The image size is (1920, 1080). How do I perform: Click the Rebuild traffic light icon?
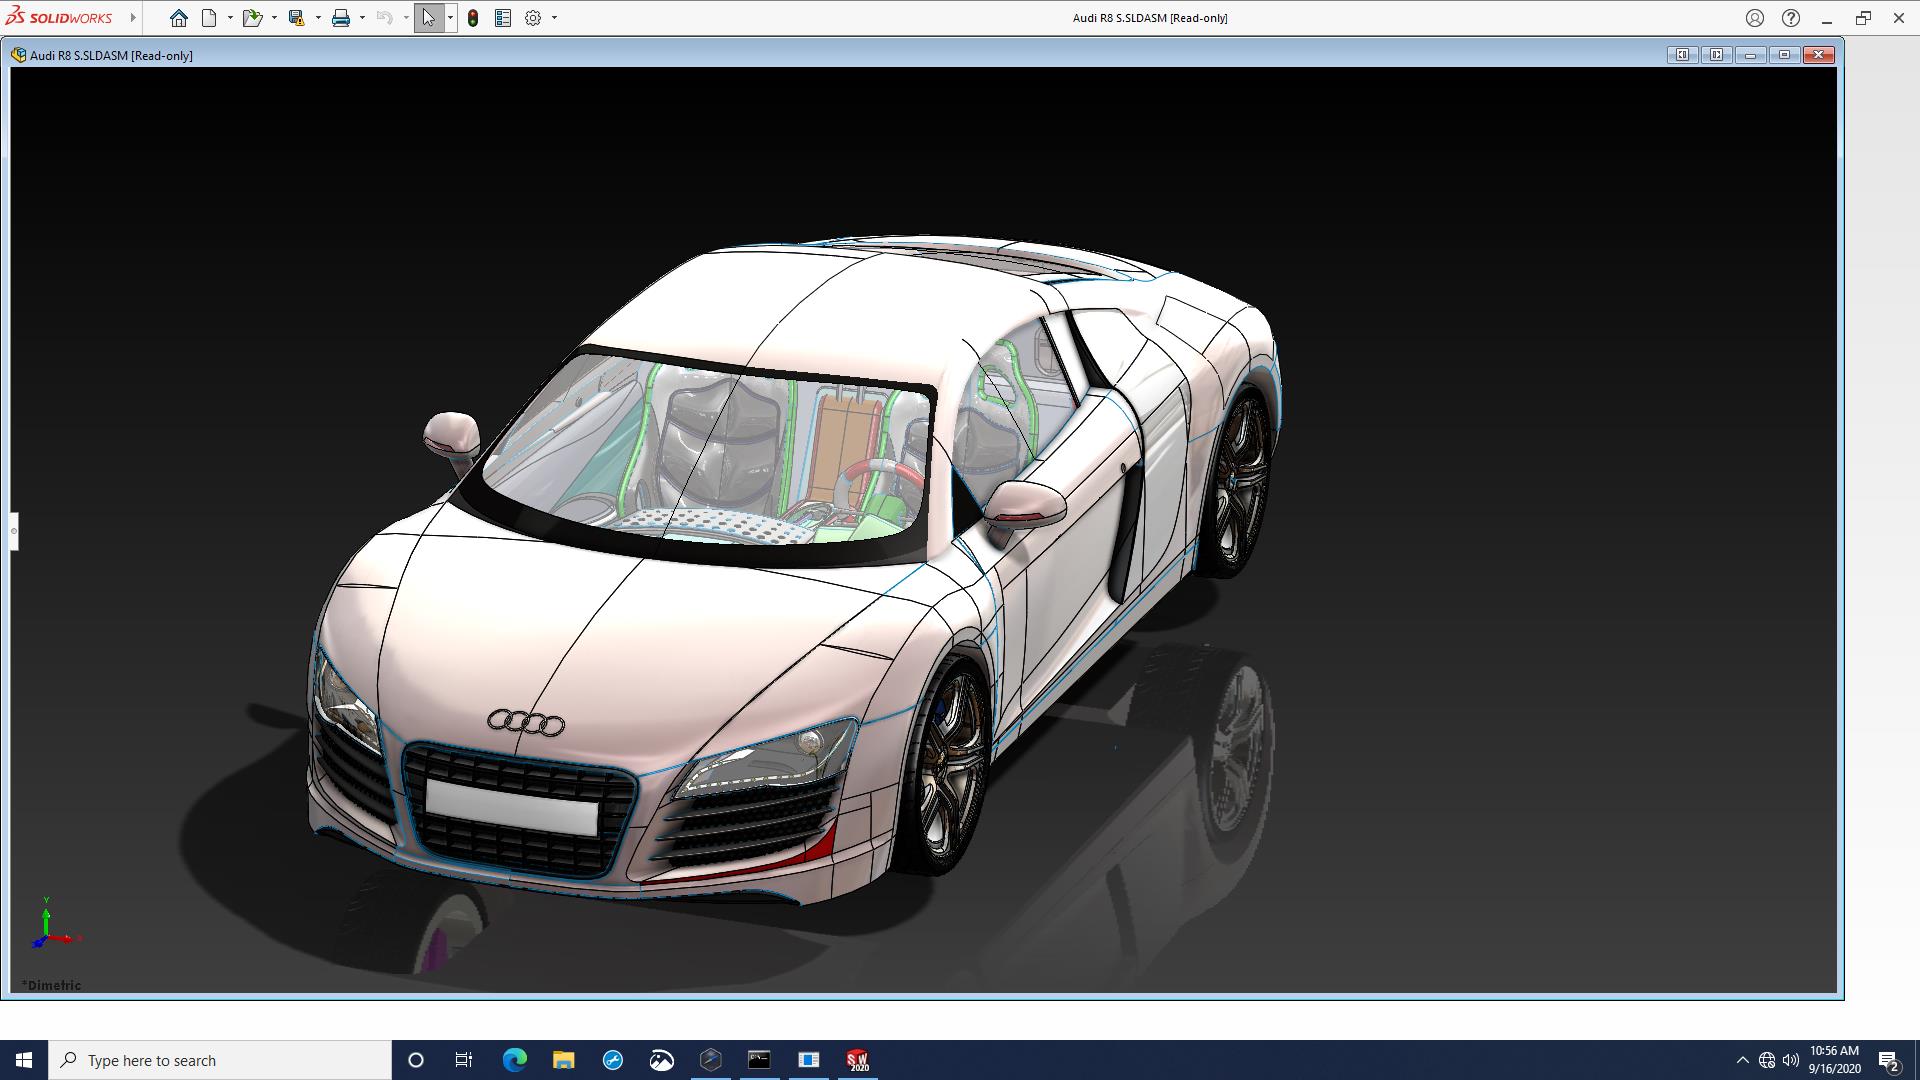(x=473, y=18)
